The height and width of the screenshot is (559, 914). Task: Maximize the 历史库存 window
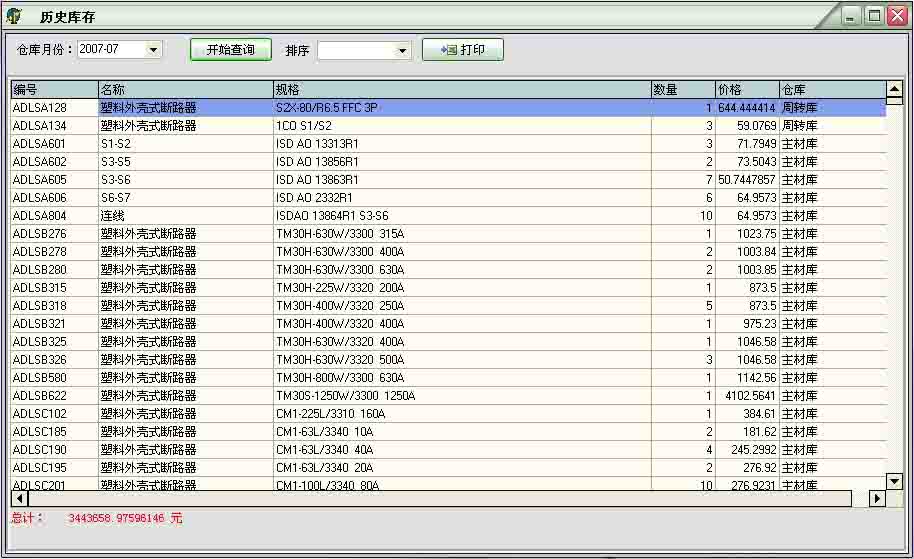[x=873, y=16]
